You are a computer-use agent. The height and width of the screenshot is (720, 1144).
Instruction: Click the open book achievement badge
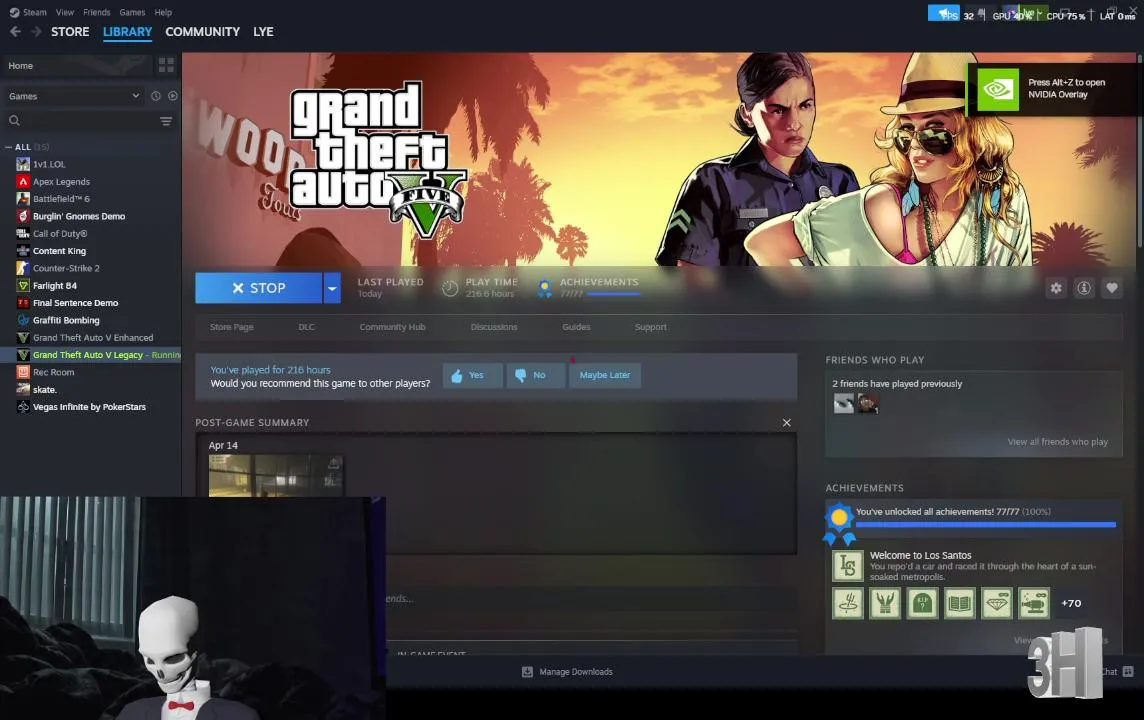click(x=959, y=603)
